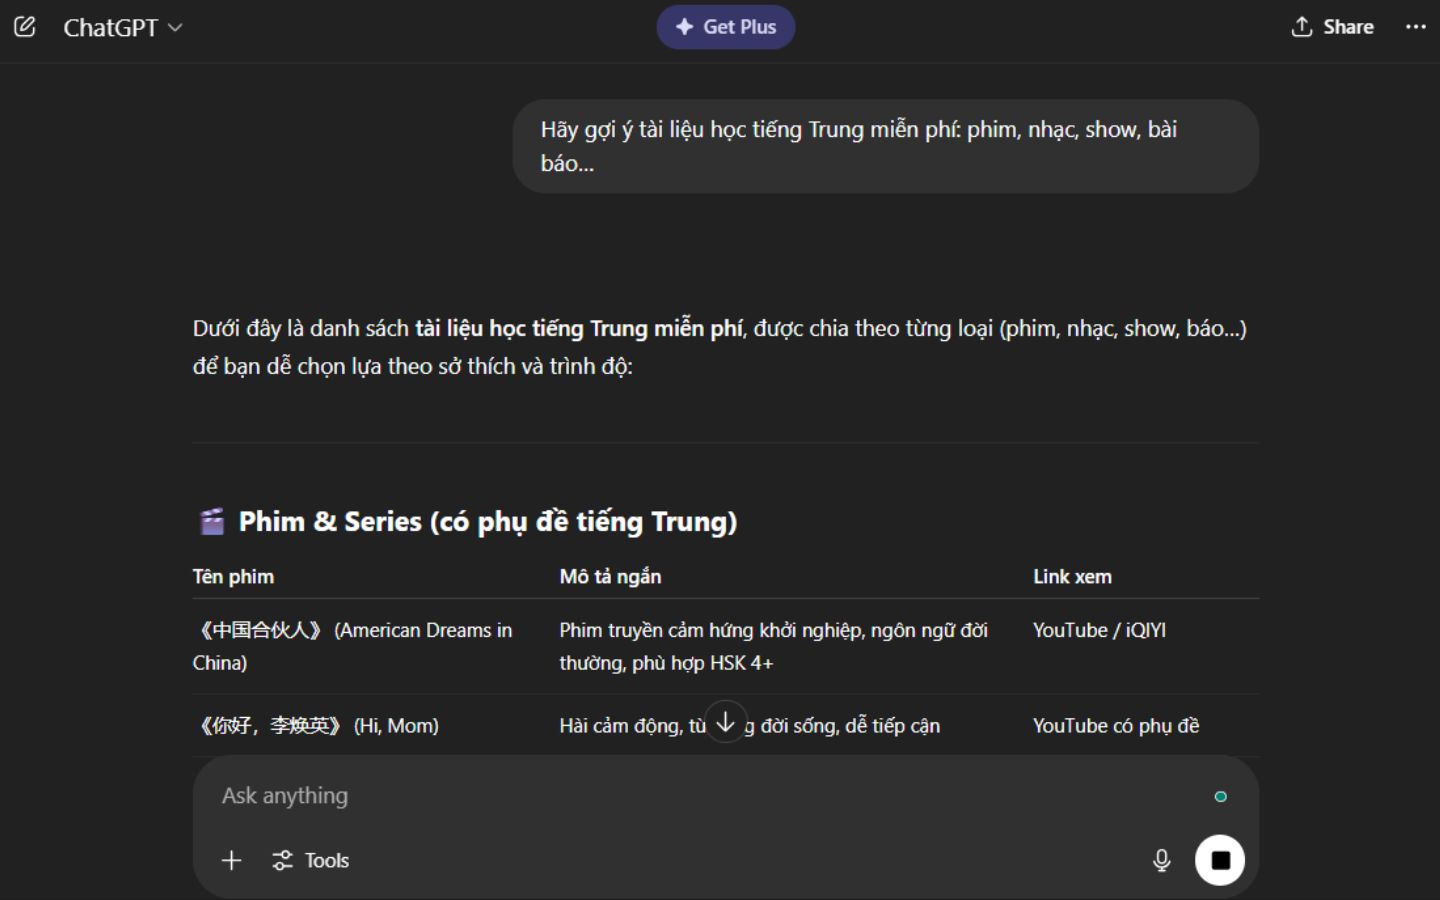Open the plus attachment menu
This screenshot has height=900, width=1440.
[231, 860]
